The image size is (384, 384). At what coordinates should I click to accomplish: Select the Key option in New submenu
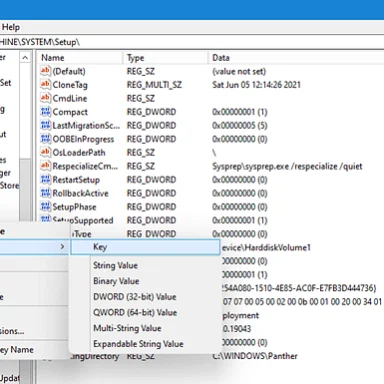coord(145,247)
